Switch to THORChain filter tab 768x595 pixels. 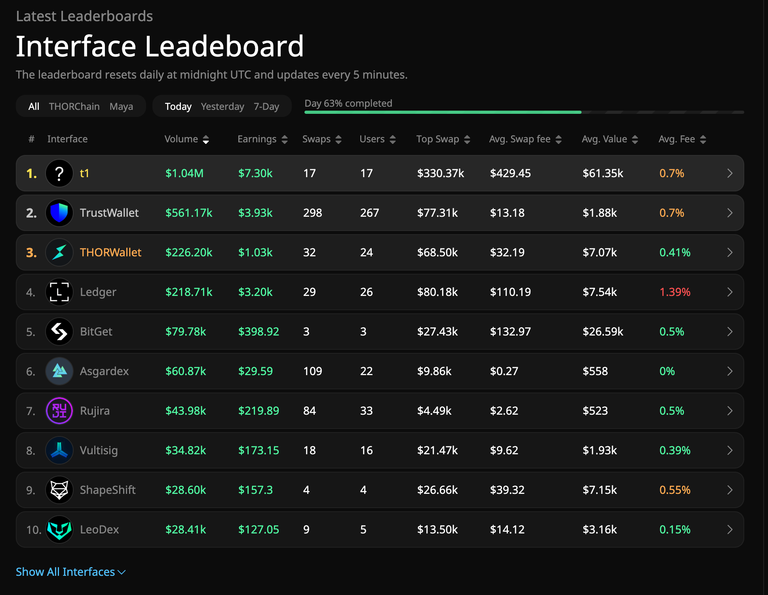pyautogui.click(x=74, y=107)
